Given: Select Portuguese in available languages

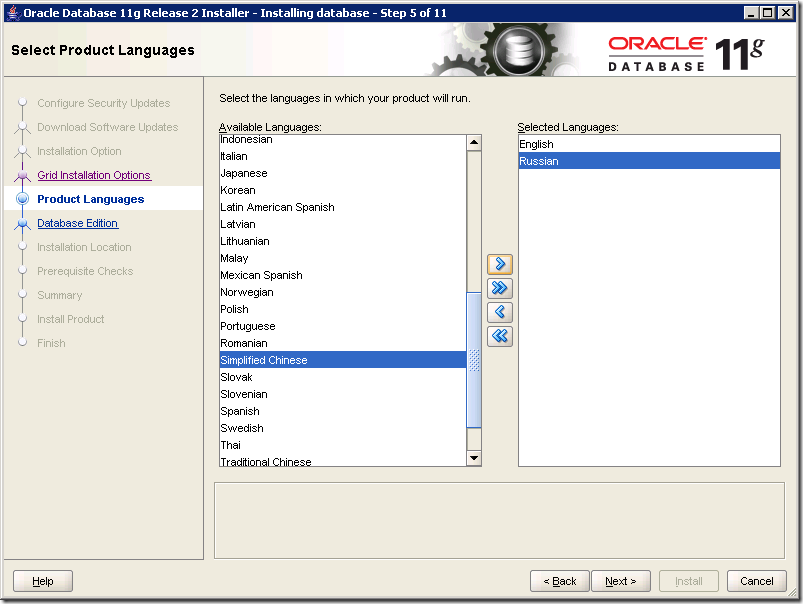Looking at the screenshot, I should pos(343,326).
